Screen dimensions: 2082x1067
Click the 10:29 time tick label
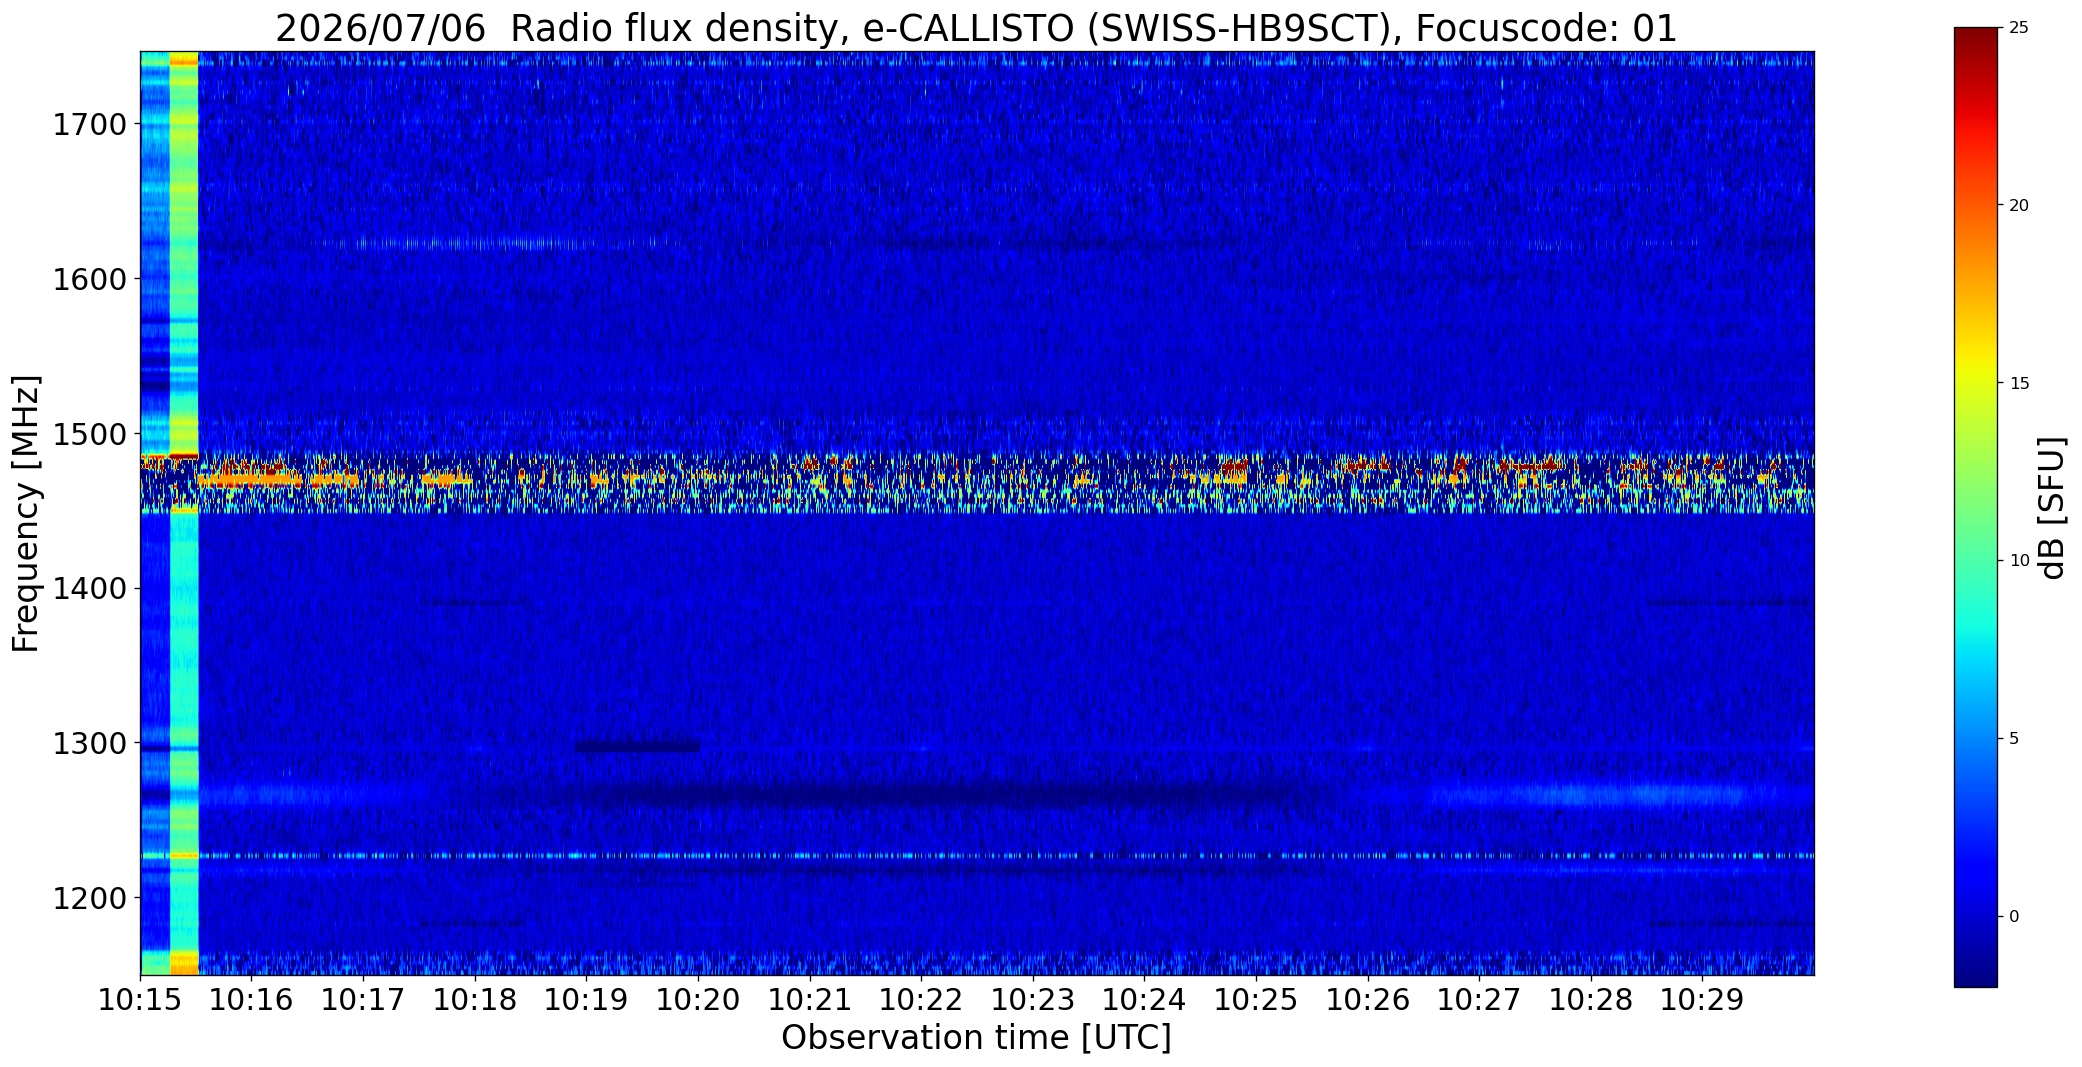[1703, 999]
